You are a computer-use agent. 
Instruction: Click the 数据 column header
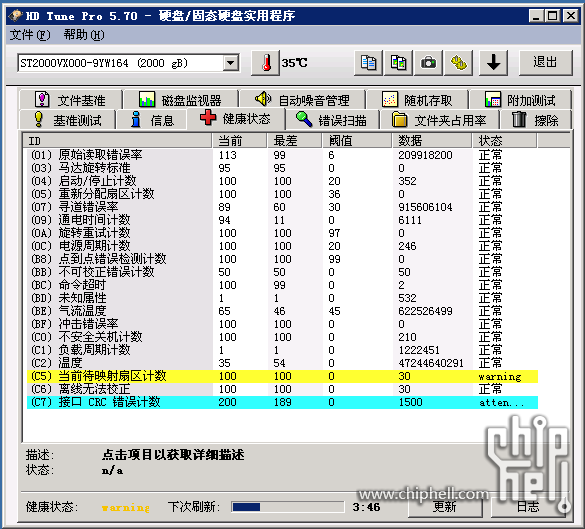pos(432,141)
